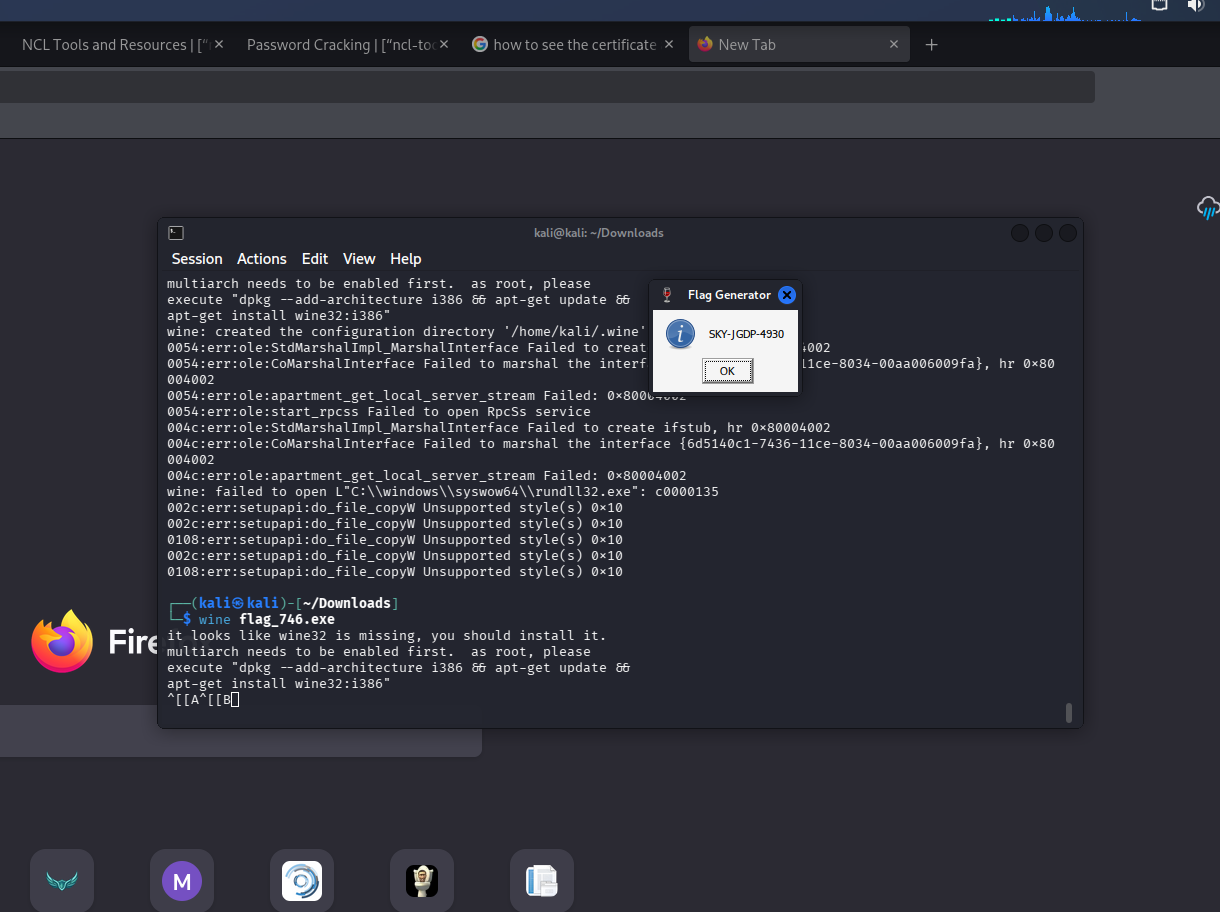Open the blue circular swirl shortcut
Screen dimensions: 1220x912
(302, 881)
